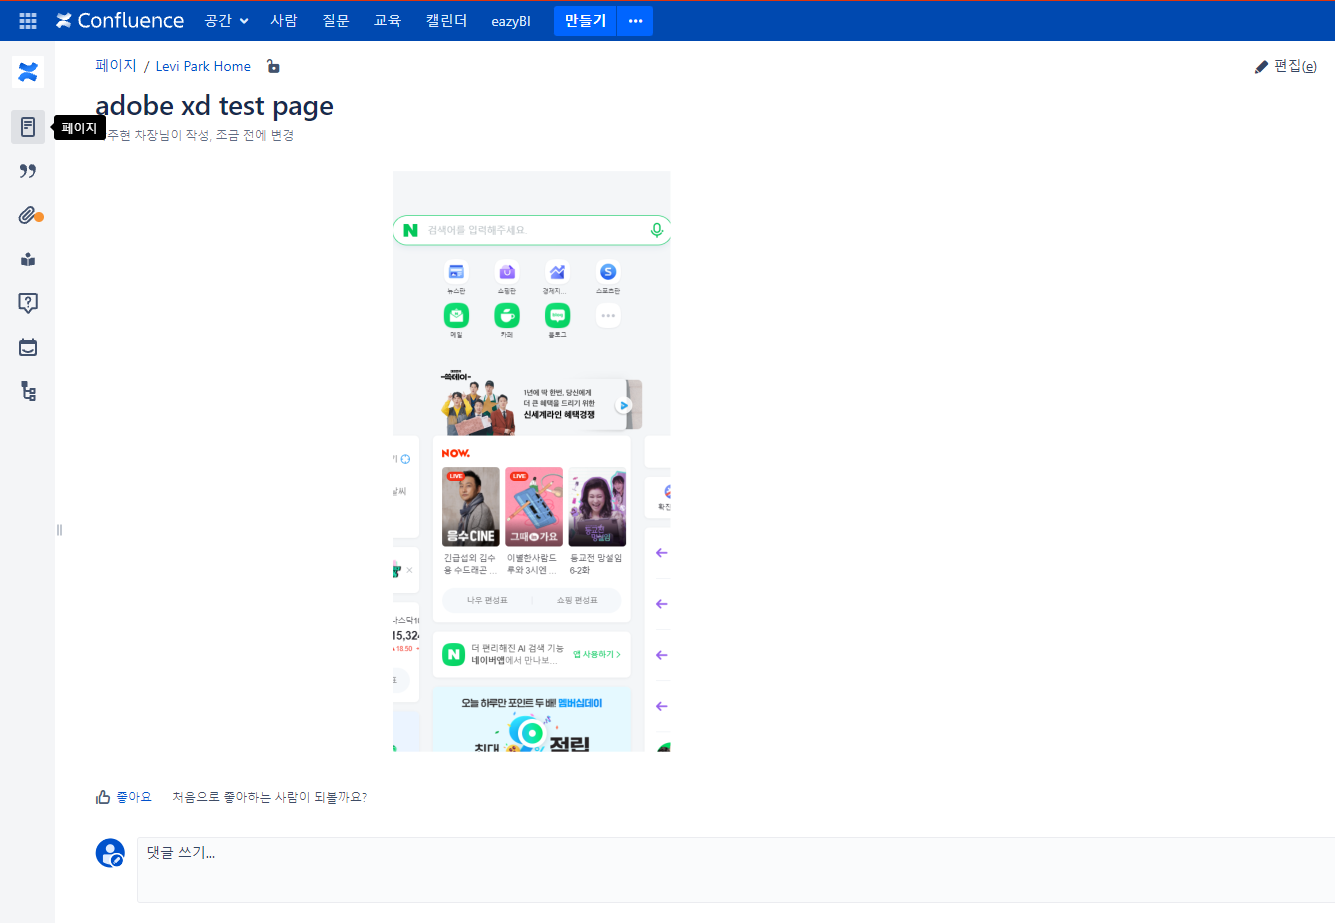This screenshot has width=1335, height=923.
Task: Open the 질문 menu item
Action: pos(336,21)
